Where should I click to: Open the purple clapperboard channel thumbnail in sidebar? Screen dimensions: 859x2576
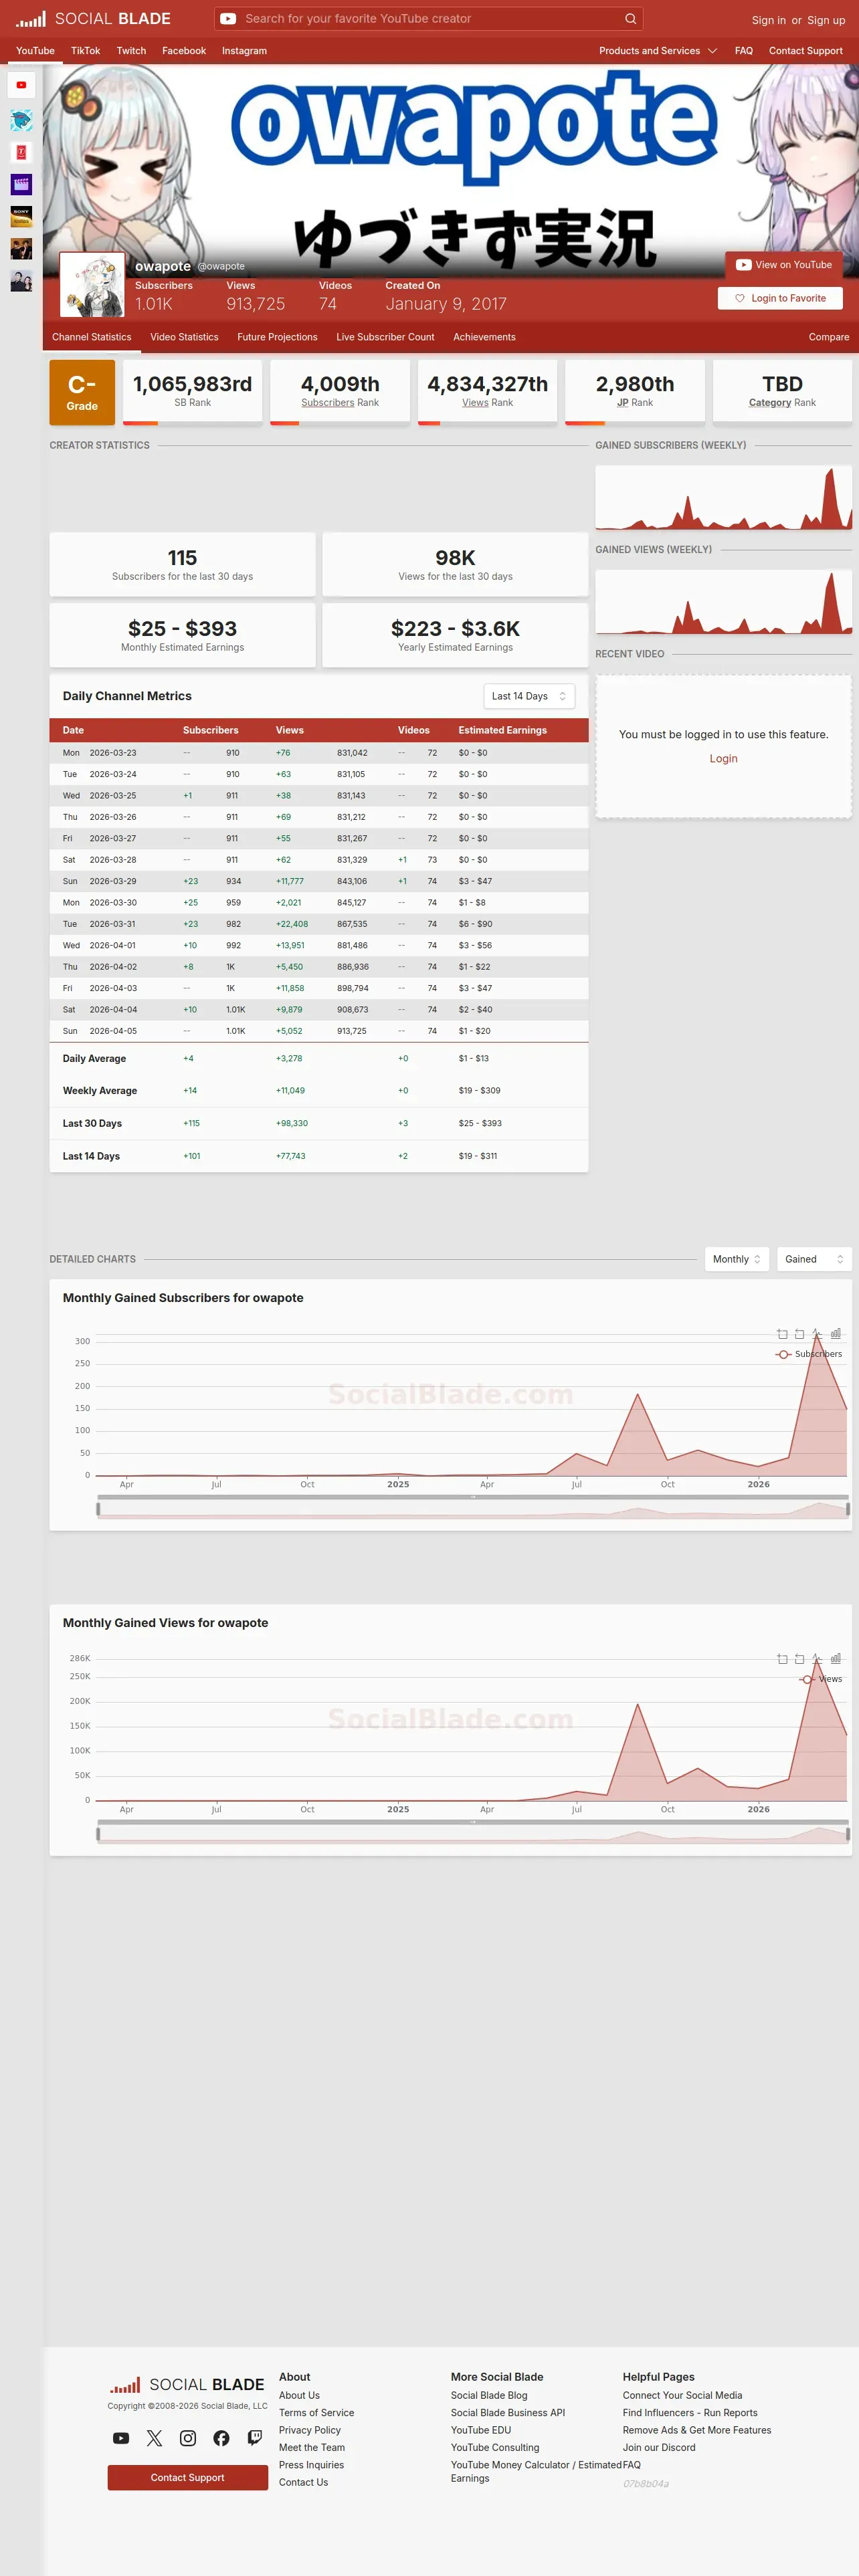pyautogui.click(x=21, y=184)
